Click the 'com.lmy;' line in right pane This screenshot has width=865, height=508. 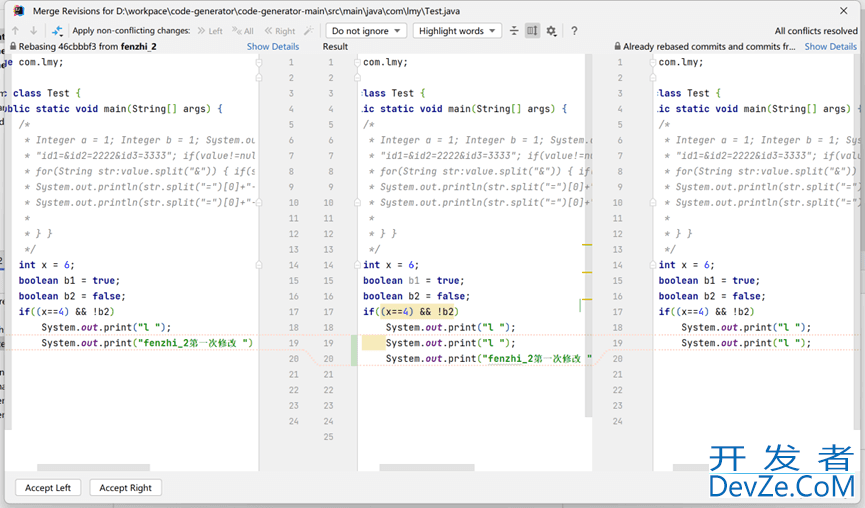point(681,62)
